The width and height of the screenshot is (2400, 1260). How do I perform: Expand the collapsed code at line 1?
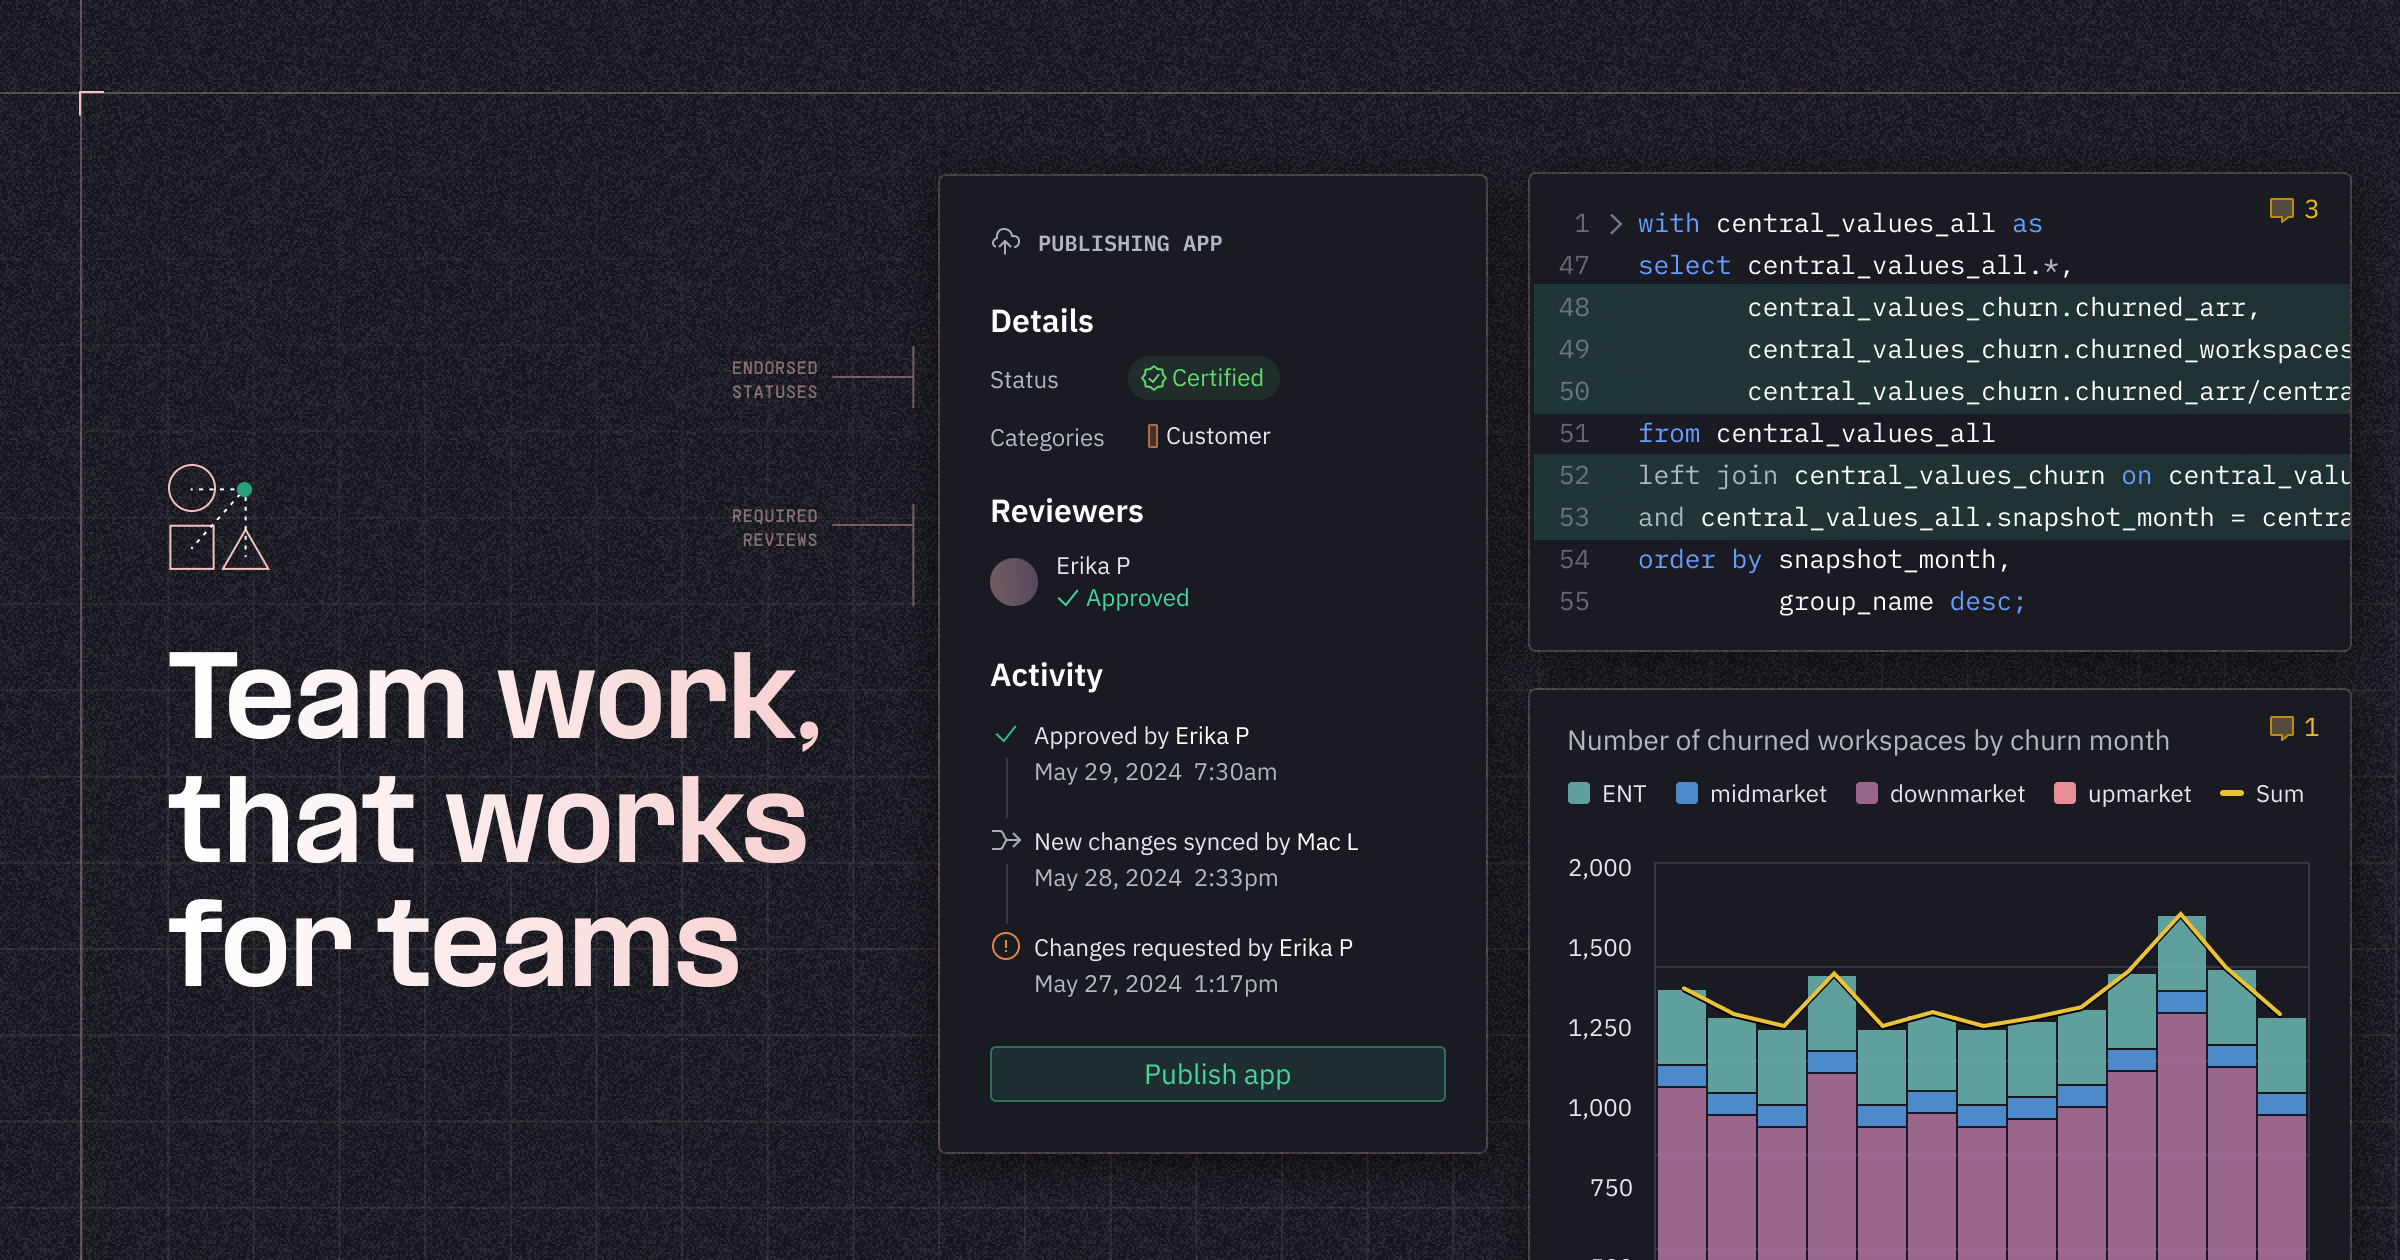(x=1616, y=224)
